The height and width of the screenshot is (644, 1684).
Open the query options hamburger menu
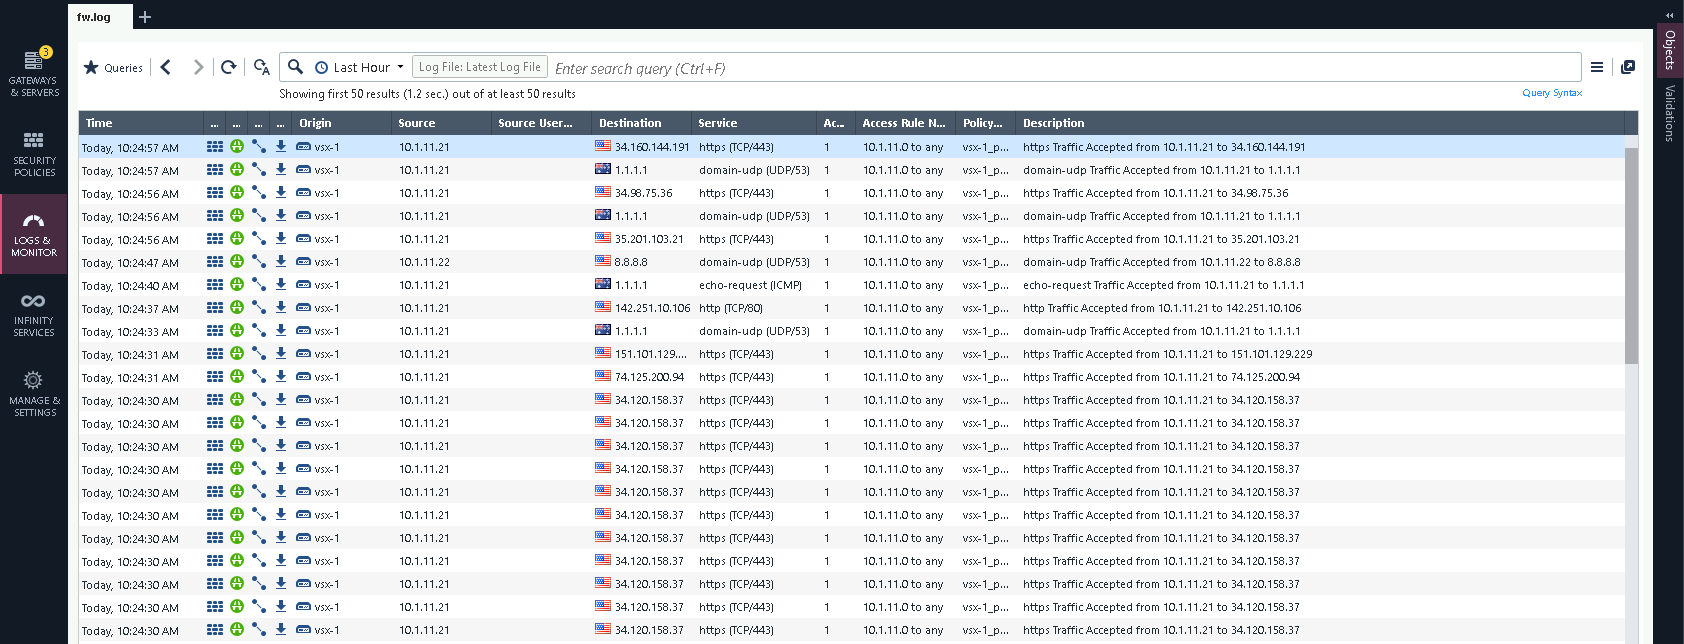1597,67
